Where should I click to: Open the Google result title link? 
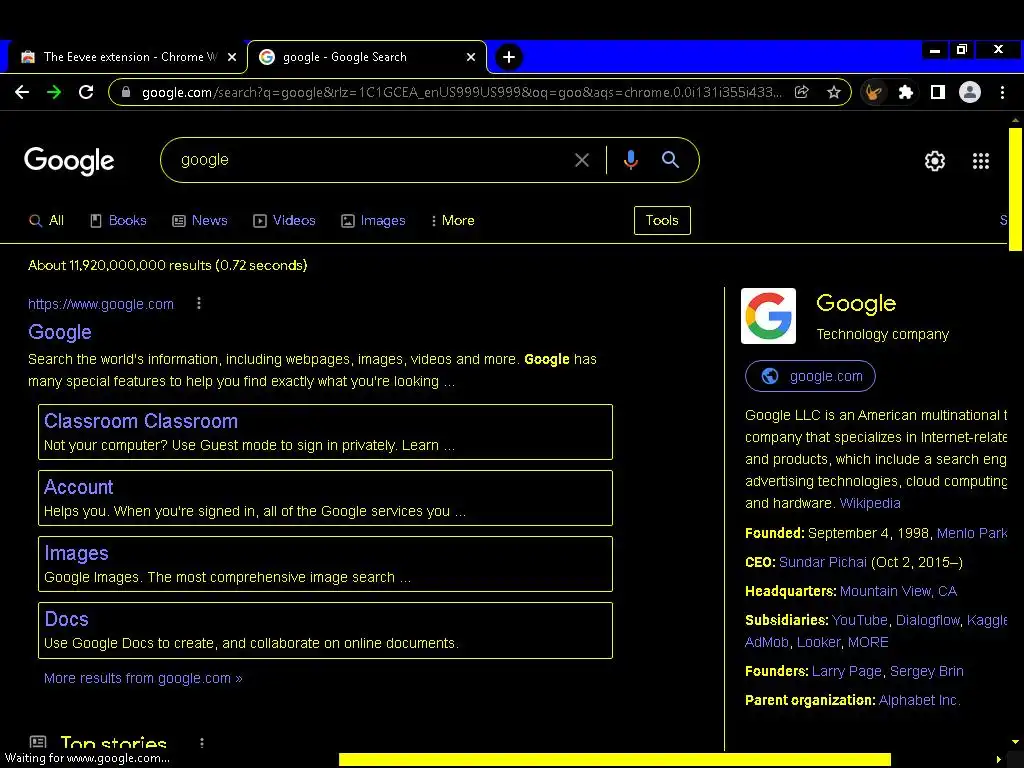[59, 332]
